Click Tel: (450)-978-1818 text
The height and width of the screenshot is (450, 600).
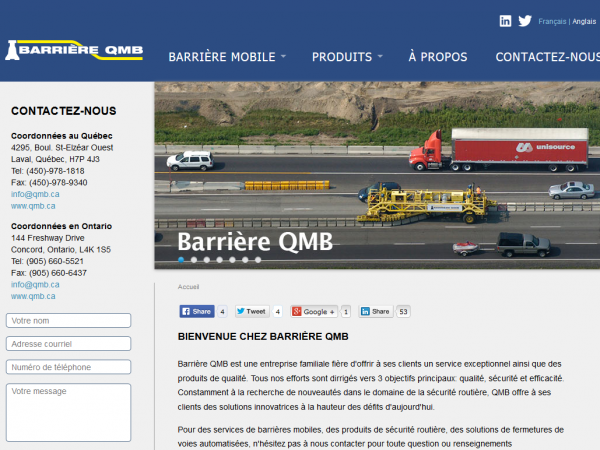tap(47, 171)
